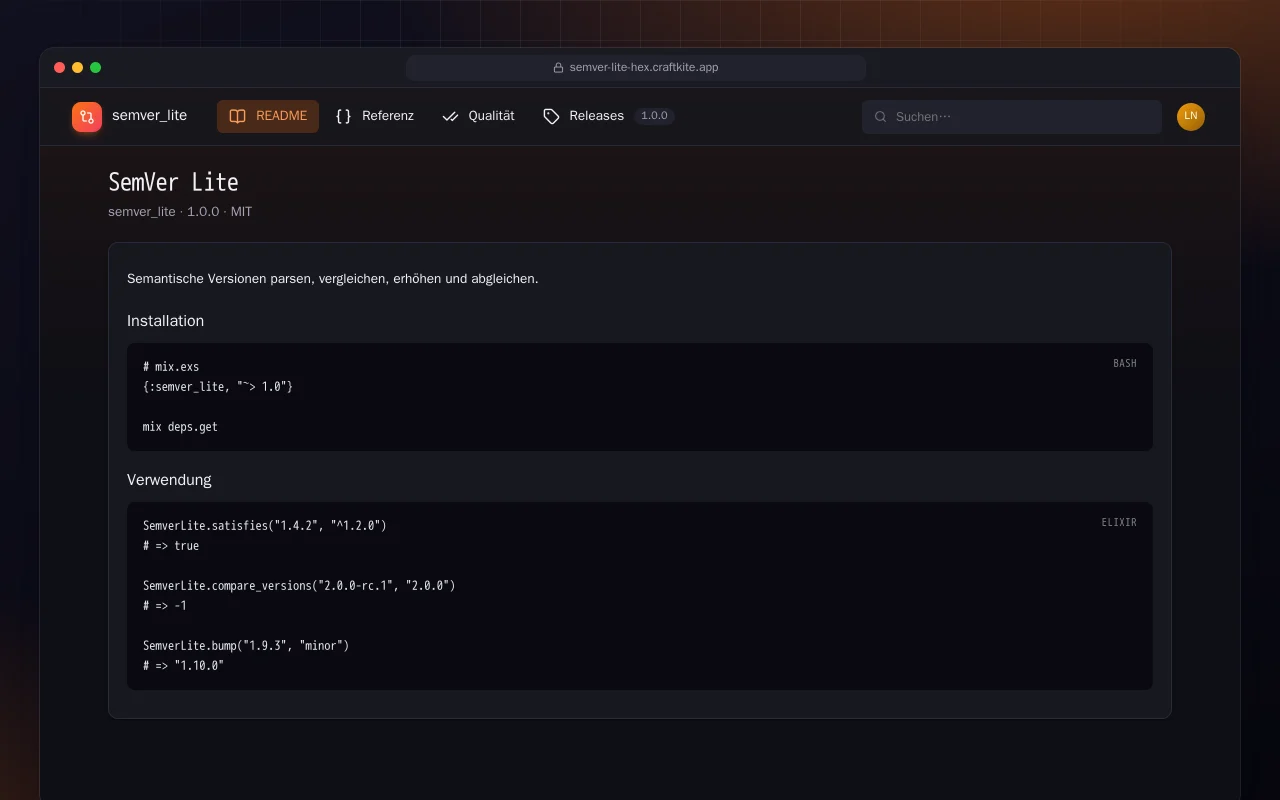The width and height of the screenshot is (1280, 800).
Task: Click the Releases tag icon
Action: pyautogui.click(x=551, y=116)
